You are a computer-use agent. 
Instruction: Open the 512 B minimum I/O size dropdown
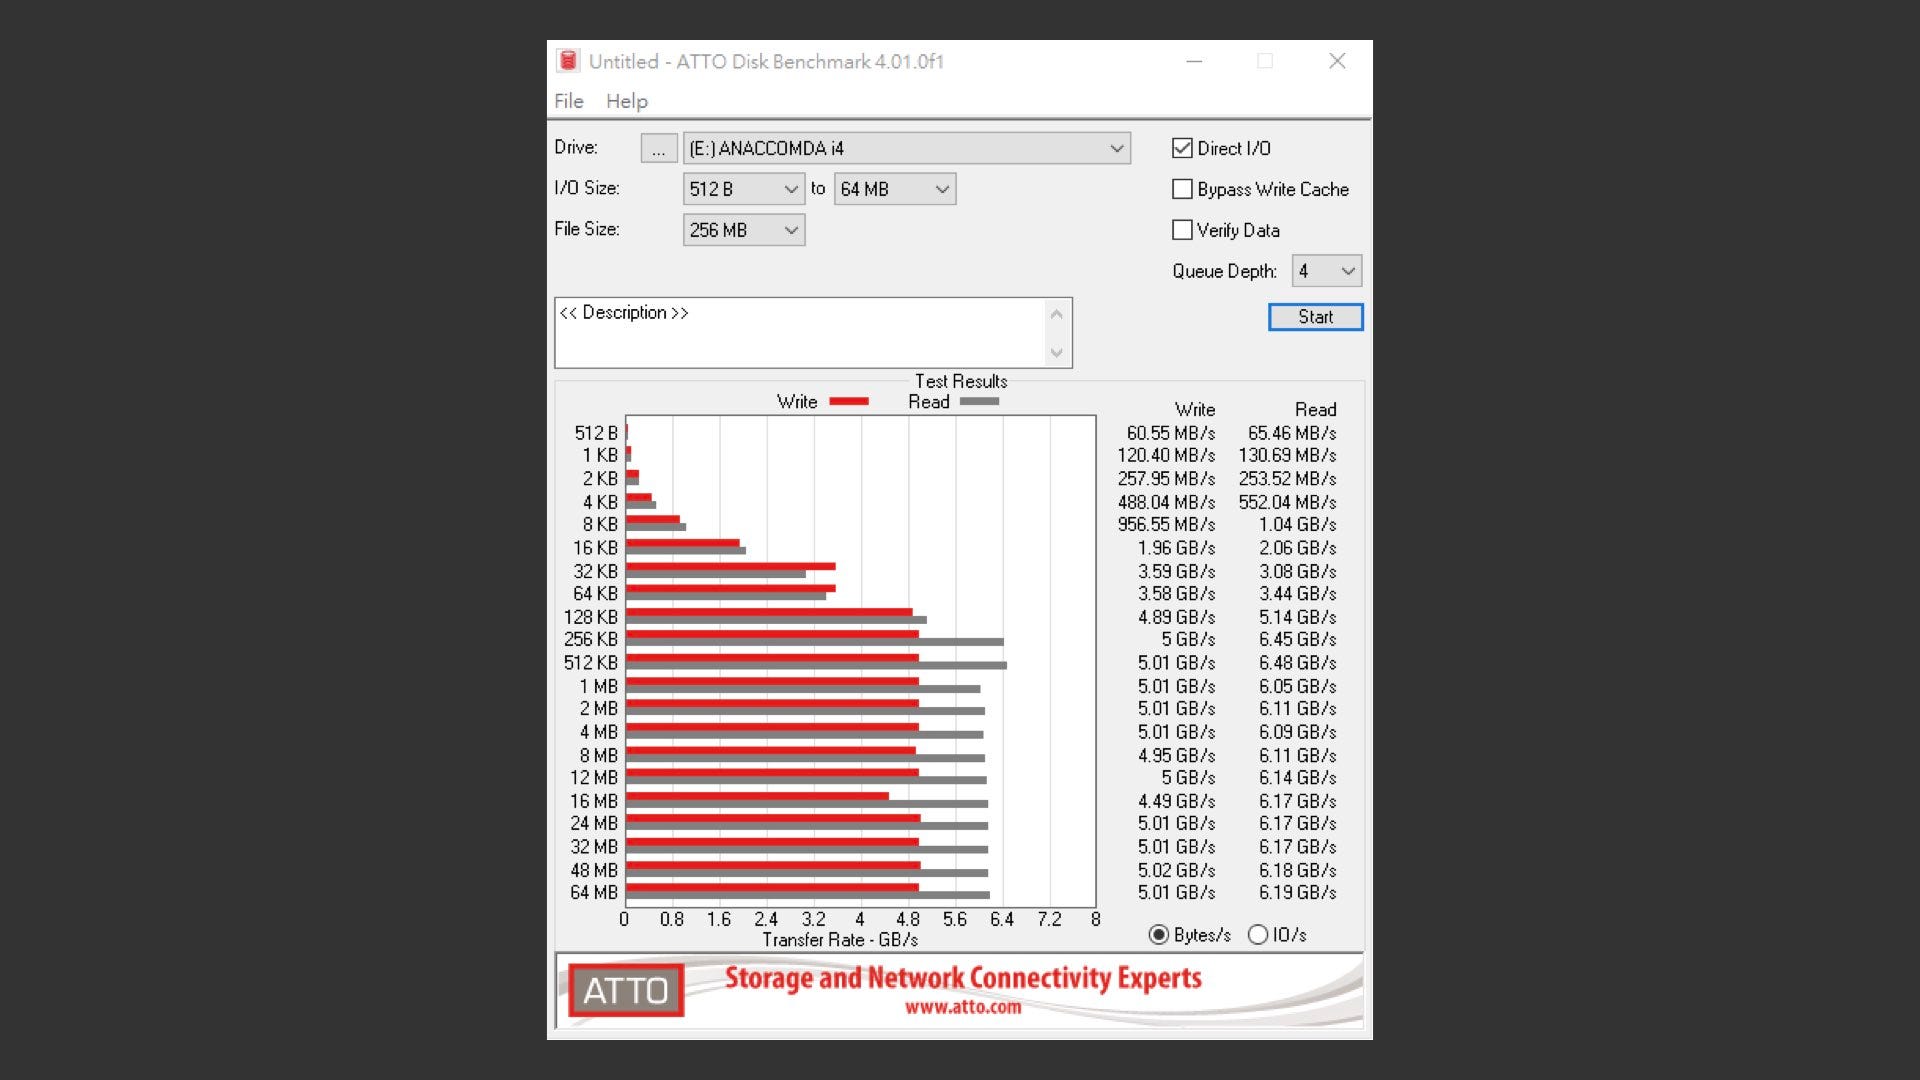pos(744,189)
